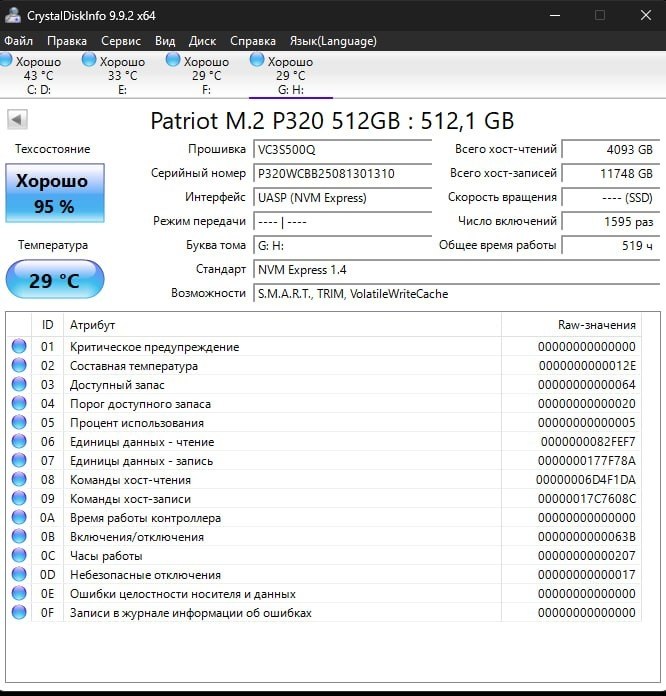Click the serial number field P320WCBB25081301310
This screenshot has height=696, width=666.
tap(342, 174)
